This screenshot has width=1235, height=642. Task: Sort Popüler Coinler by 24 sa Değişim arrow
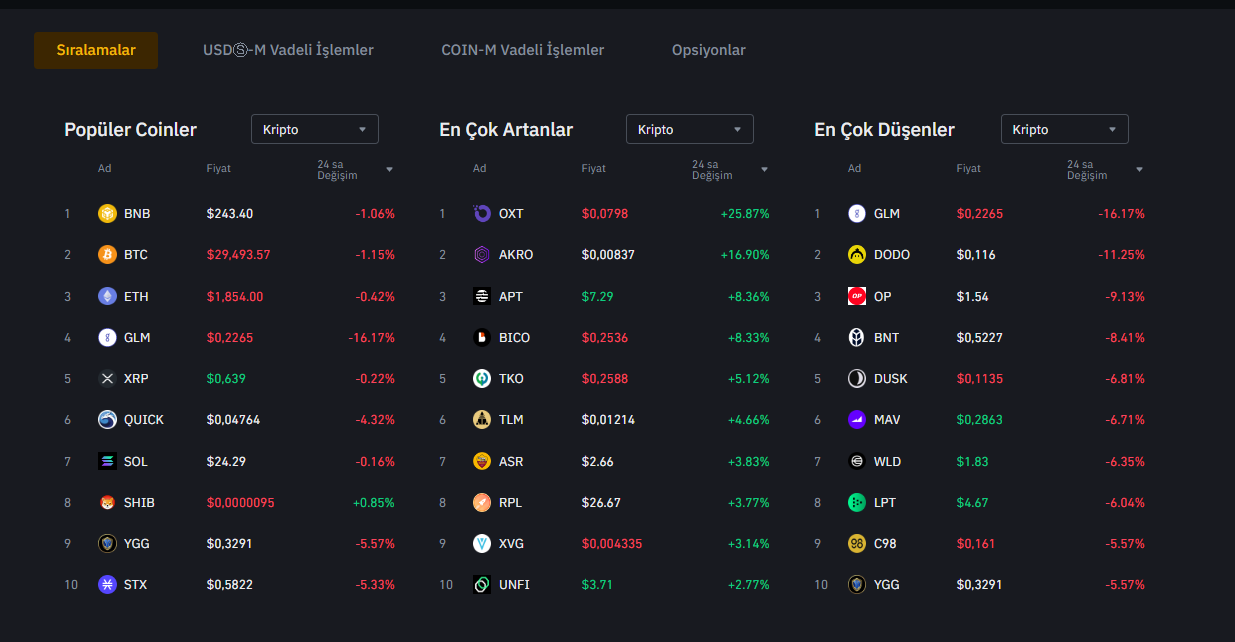[389, 169]
